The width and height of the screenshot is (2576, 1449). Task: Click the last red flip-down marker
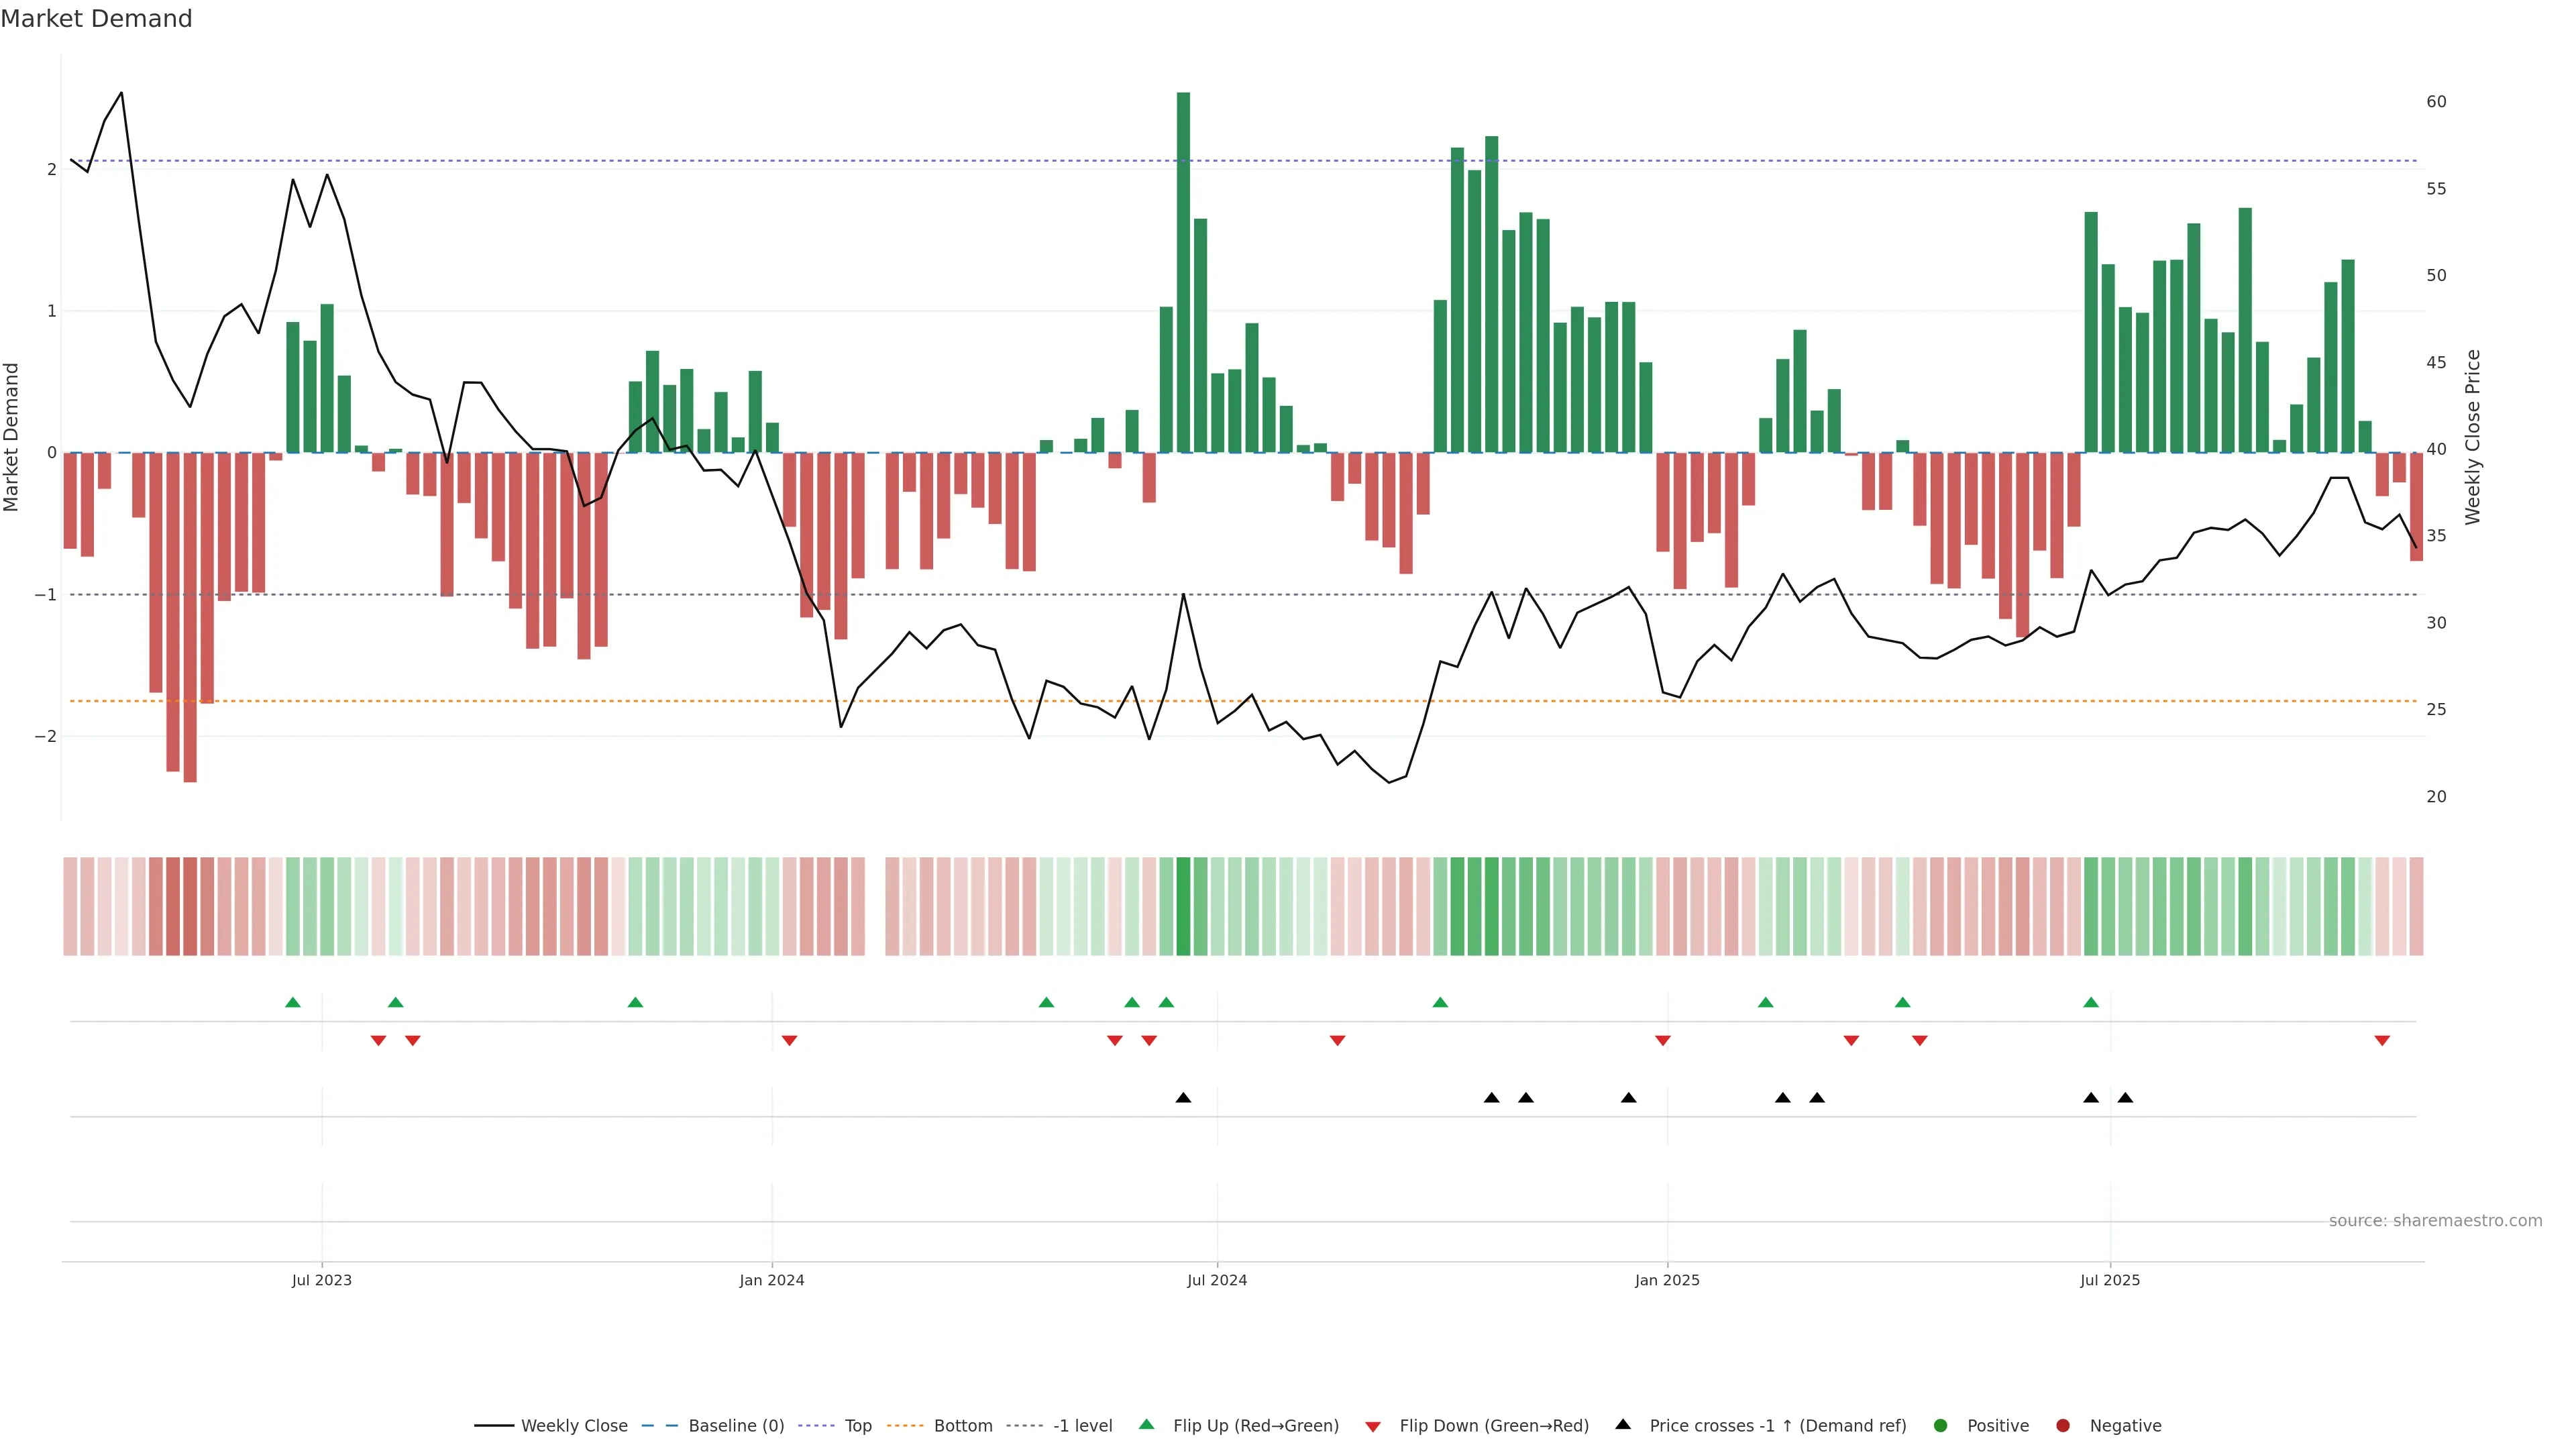(x=2382, y=1041)
